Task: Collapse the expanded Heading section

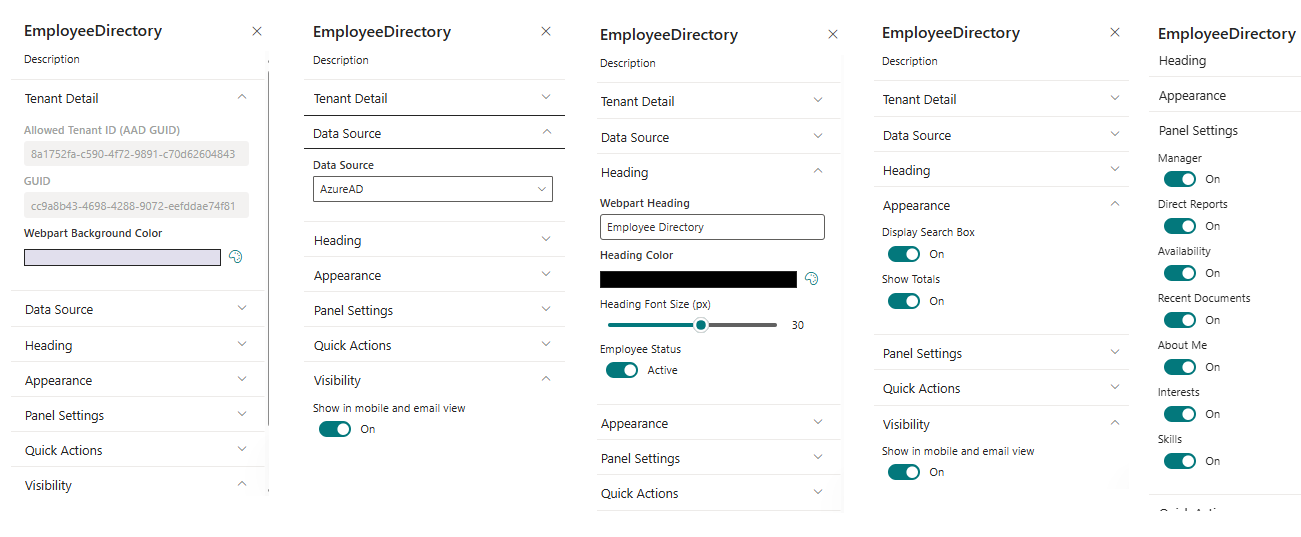Action: tap(818, 172)
